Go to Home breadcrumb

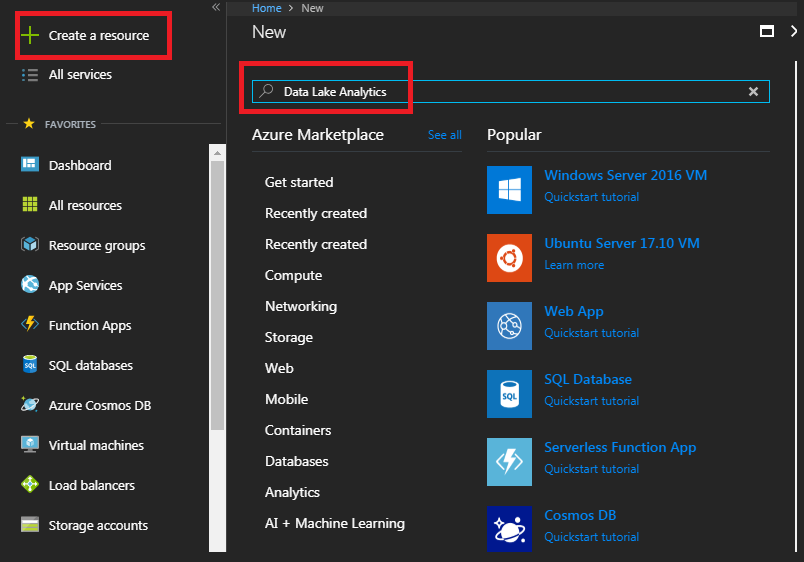[x=267, y=8]
